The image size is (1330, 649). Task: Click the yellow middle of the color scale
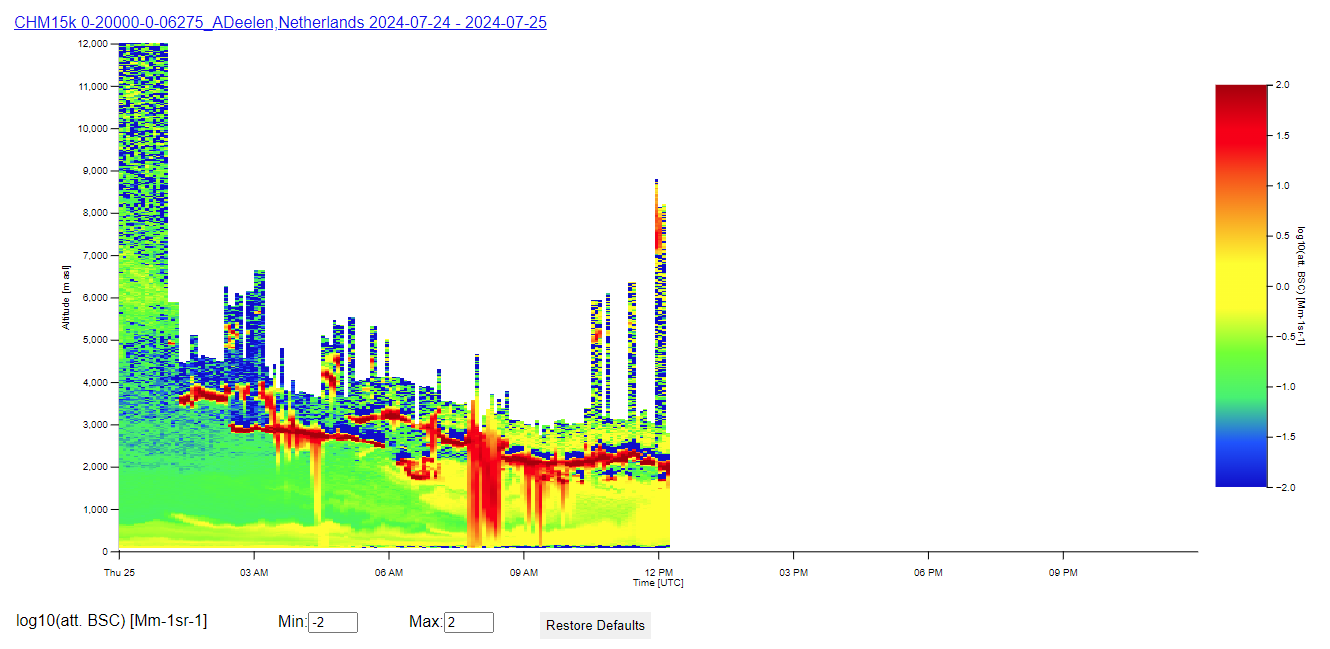coord(1240,286)
